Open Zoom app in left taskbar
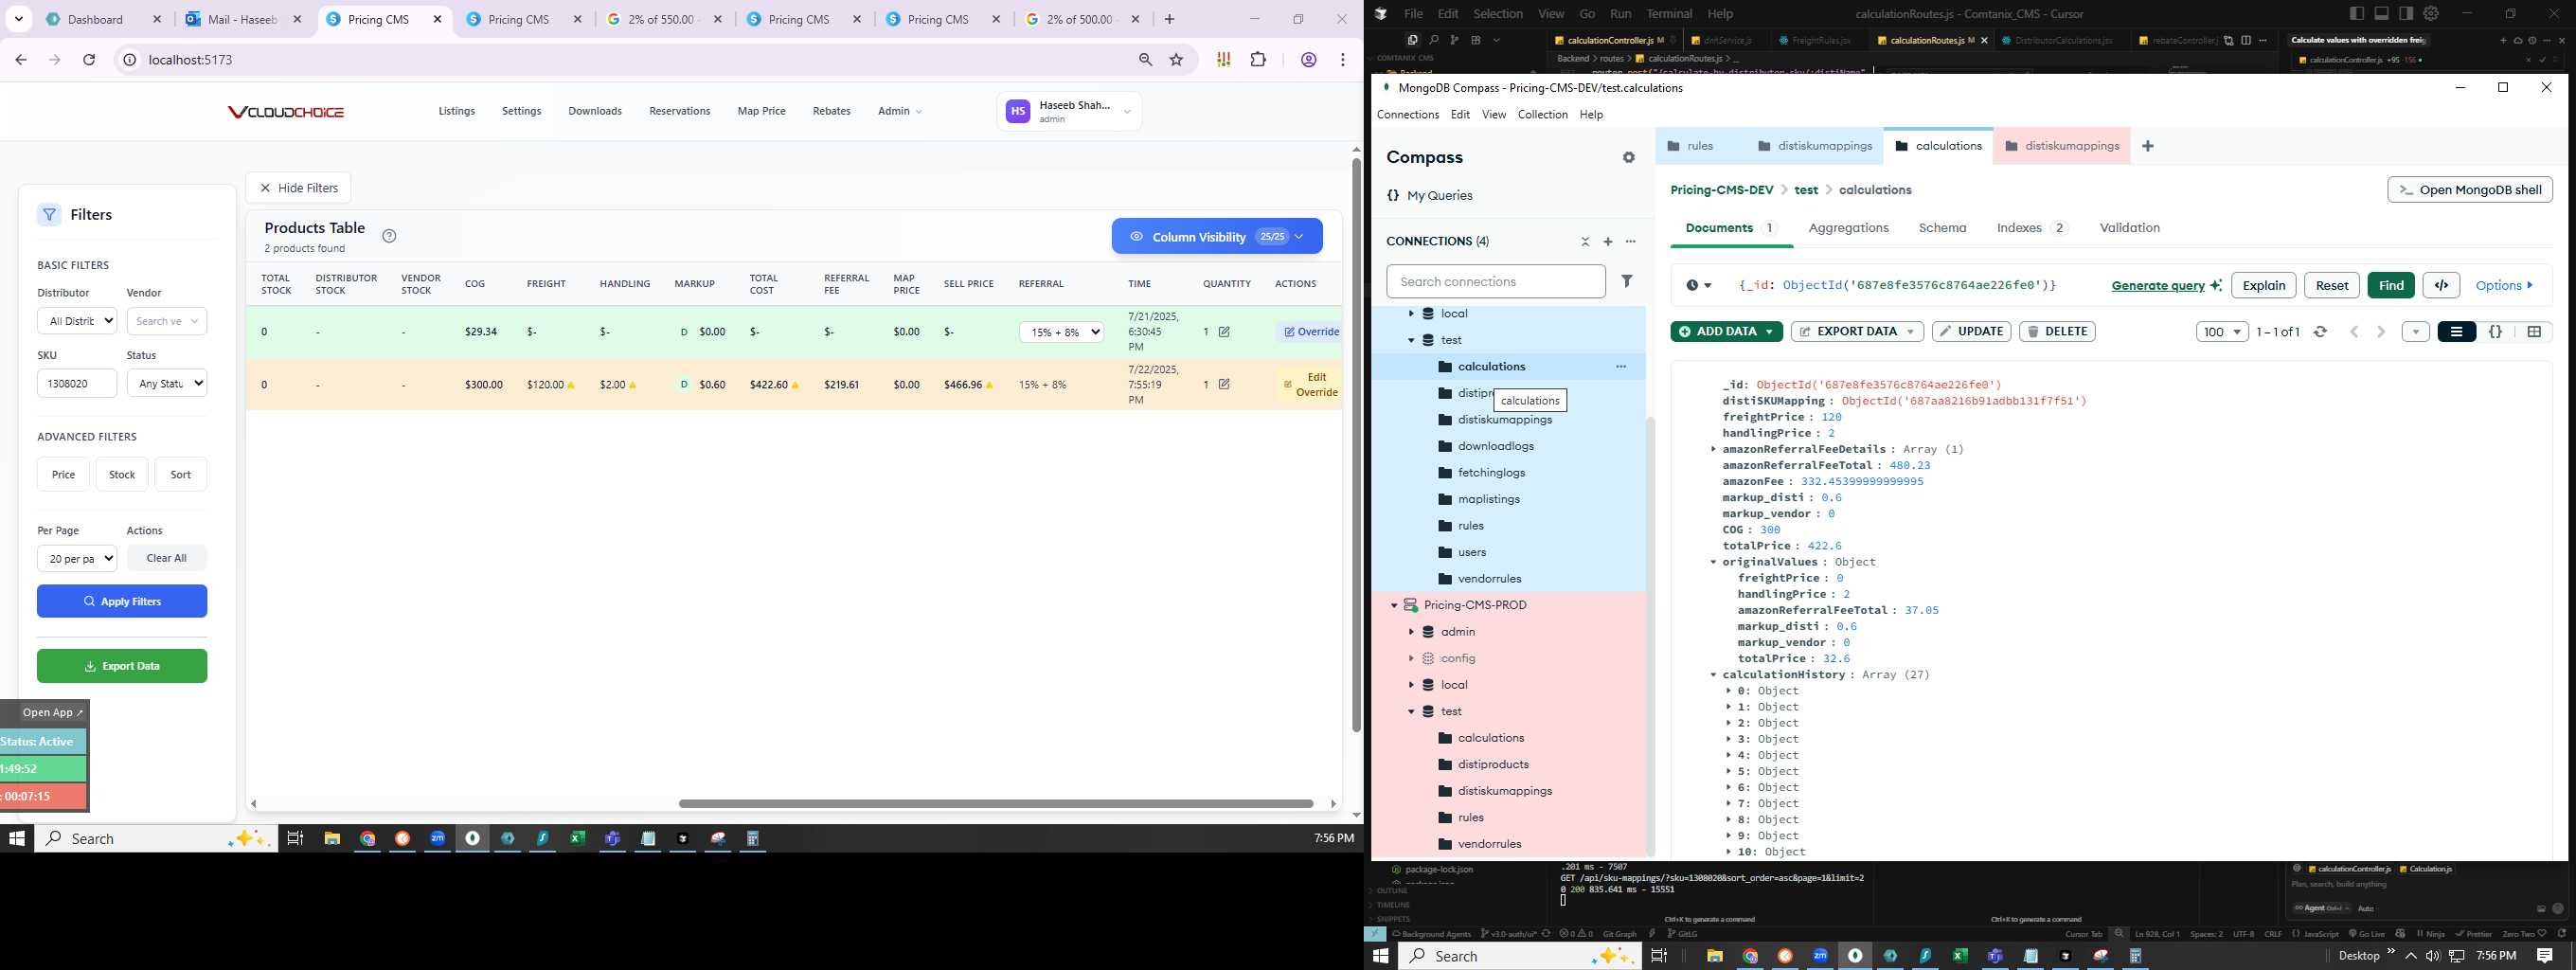The image size is (2576, 970). (x=437, y=839)
